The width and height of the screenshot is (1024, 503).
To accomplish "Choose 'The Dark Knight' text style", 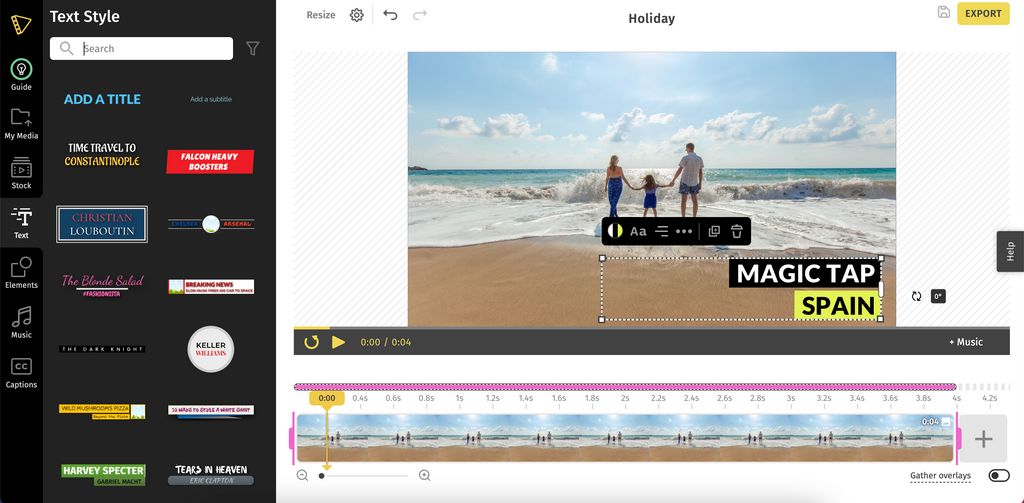I will tap(102, 349).
